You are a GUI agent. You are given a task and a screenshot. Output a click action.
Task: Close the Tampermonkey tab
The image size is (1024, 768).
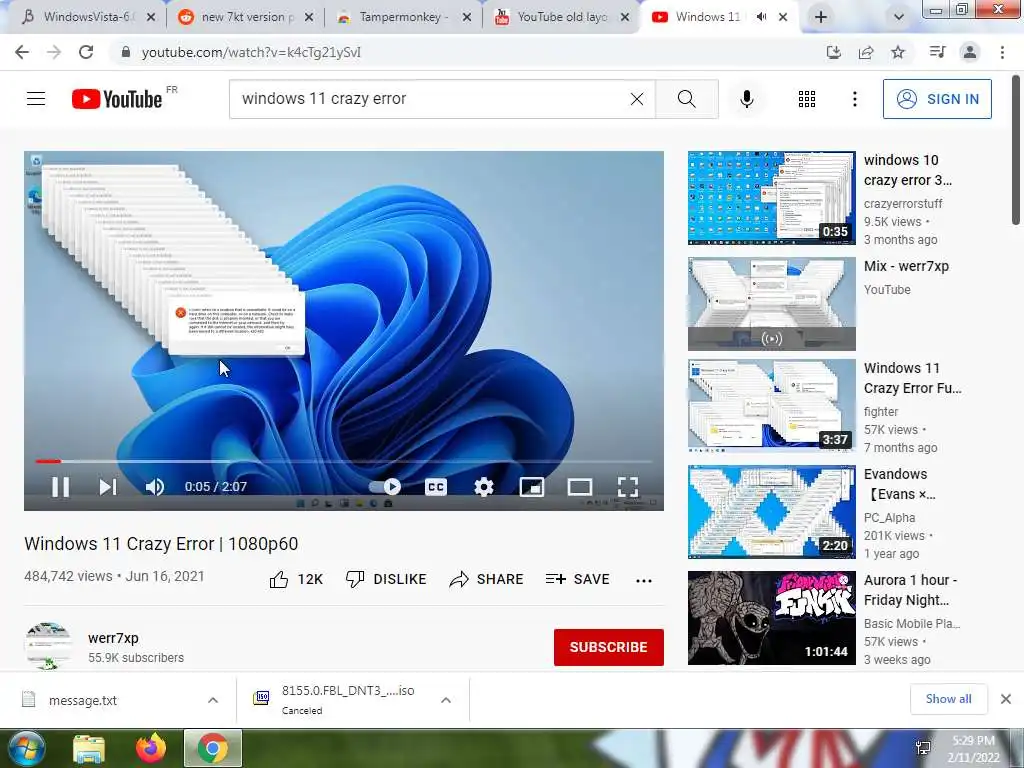coord(467,18)
